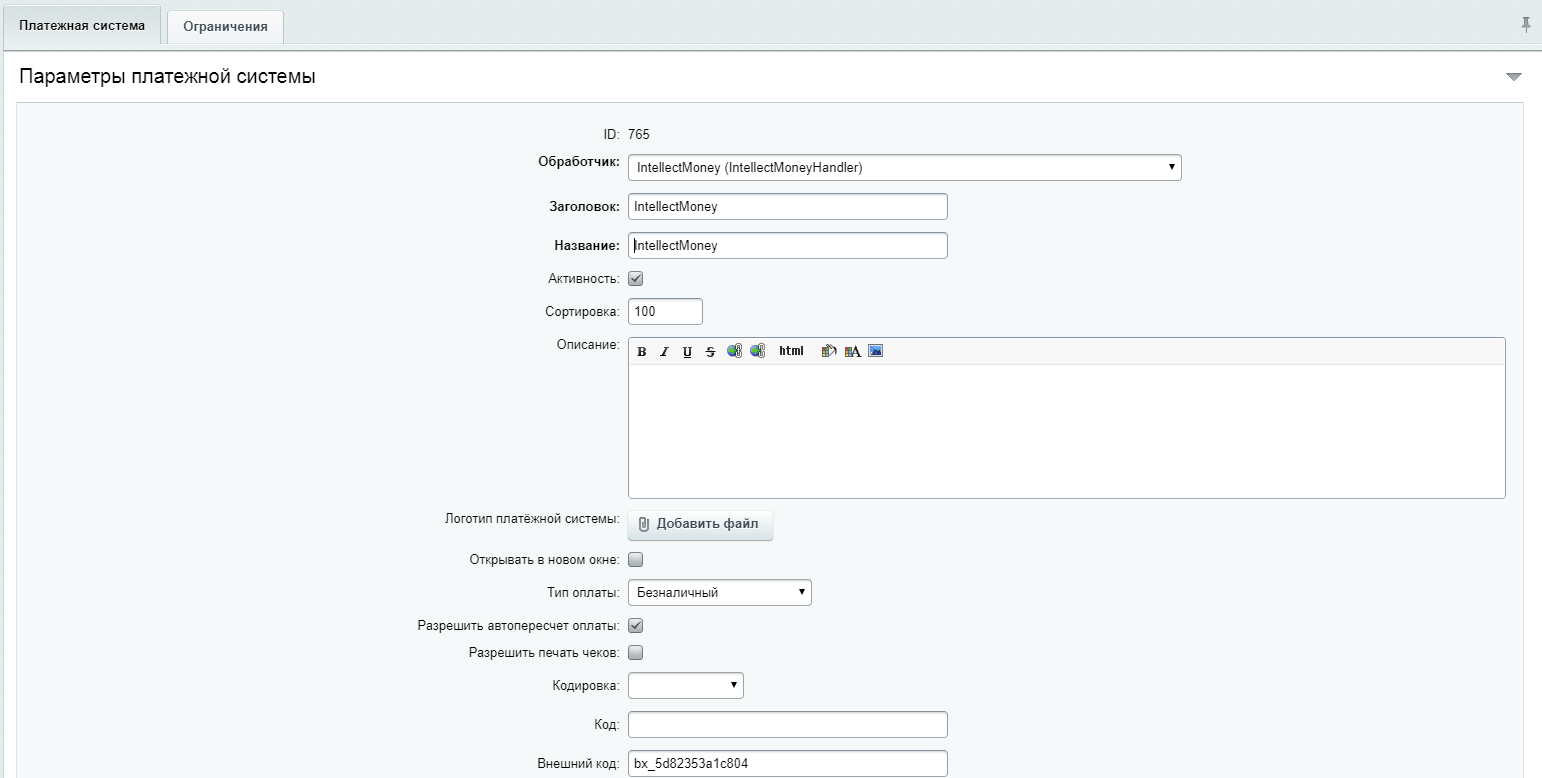Open the background fill color picker
Viewport: 1542px width, 778px height.
pyautogui.click(x=828, y=351)
